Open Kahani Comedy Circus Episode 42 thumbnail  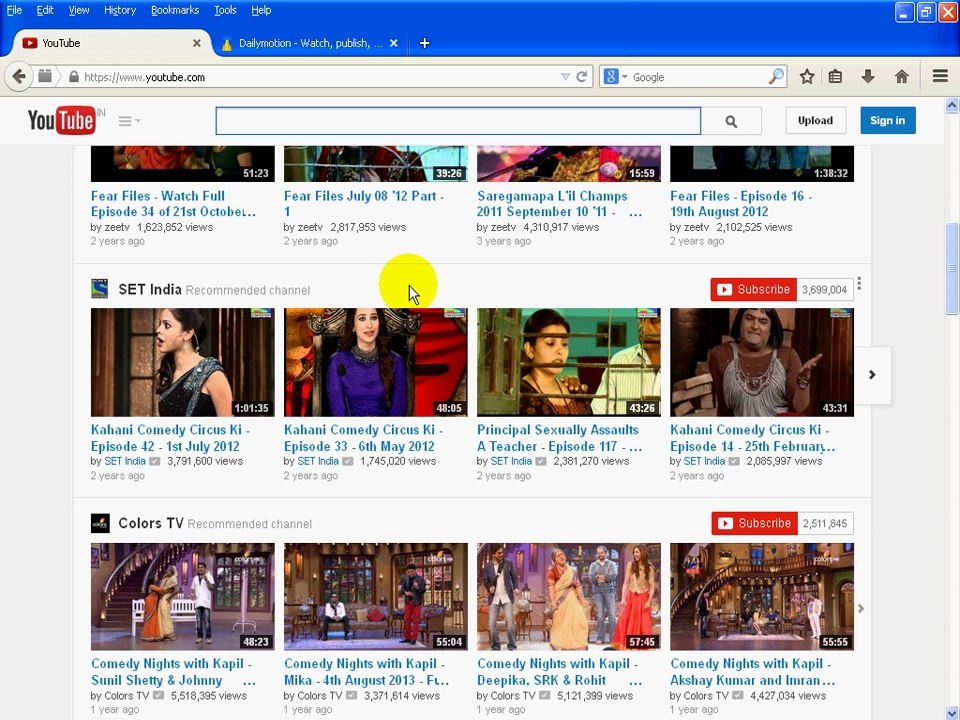pyautogui.click(x=182, y=362)
